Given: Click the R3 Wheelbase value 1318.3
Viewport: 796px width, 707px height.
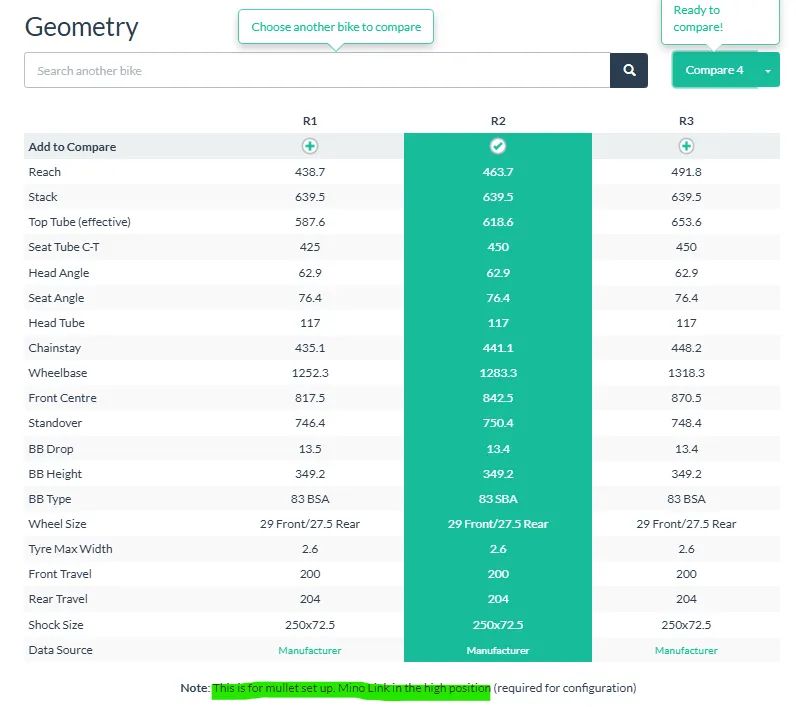Looking at the screenshot, I should pos(686,373).
